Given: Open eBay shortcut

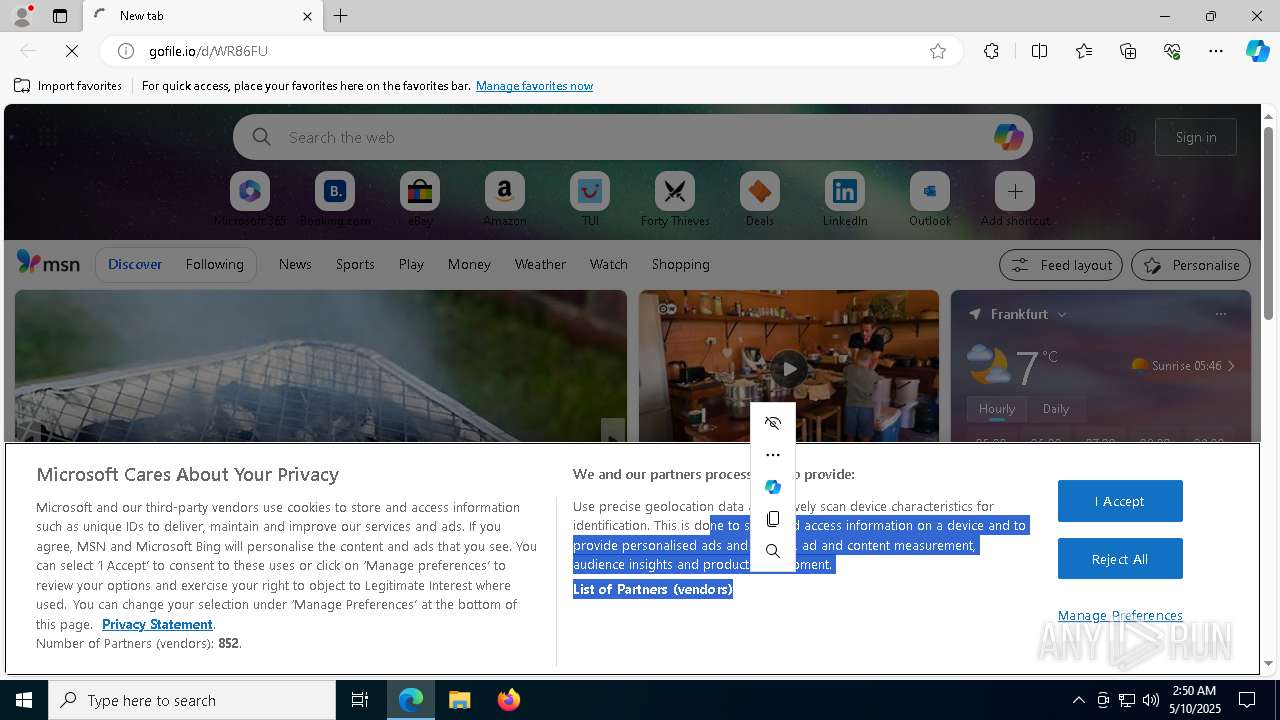Looking at the screenshot, I should [x=420, y=199].
